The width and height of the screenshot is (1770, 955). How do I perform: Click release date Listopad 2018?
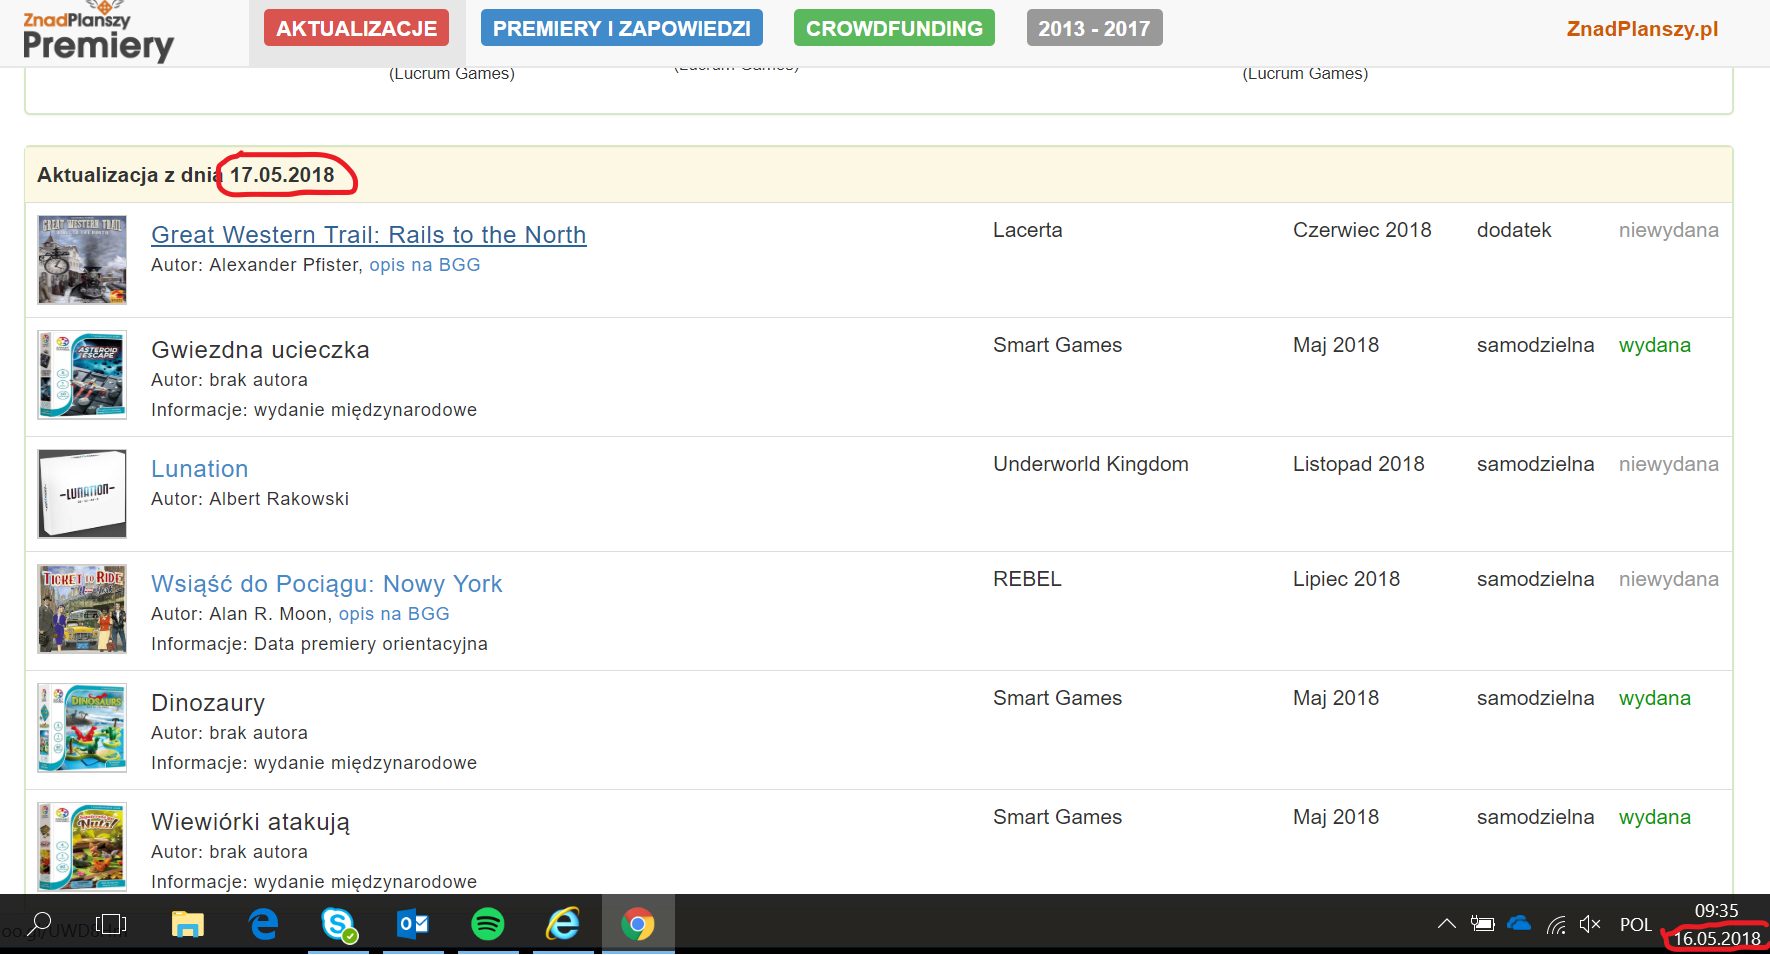(x=1358, y=464)
